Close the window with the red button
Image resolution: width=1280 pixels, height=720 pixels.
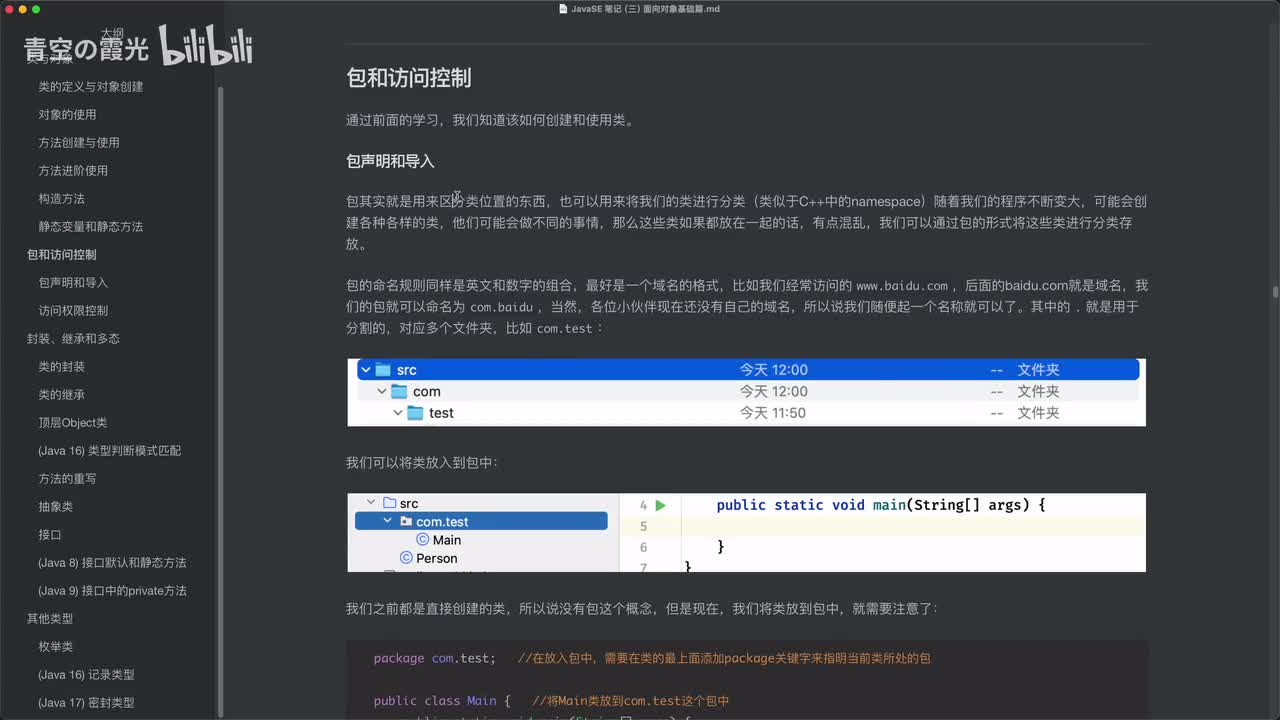tap(9, 9)
